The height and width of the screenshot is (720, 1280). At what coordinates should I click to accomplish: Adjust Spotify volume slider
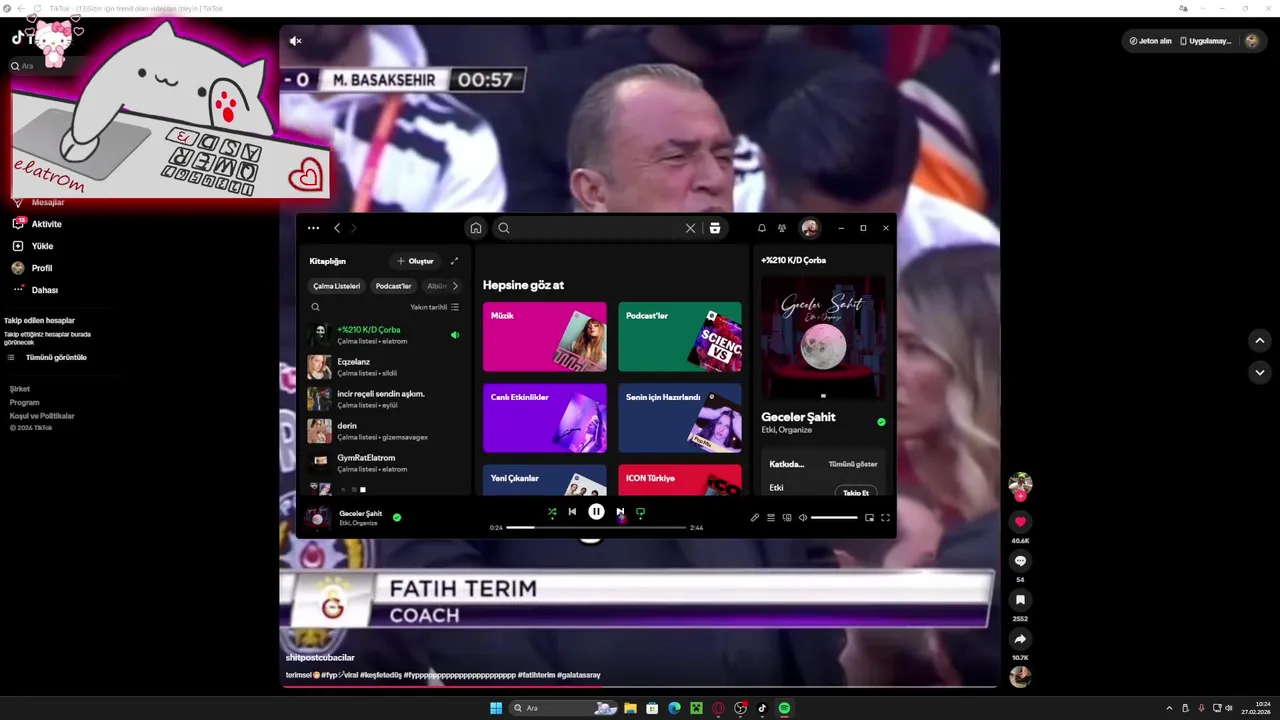coord(834,518)
